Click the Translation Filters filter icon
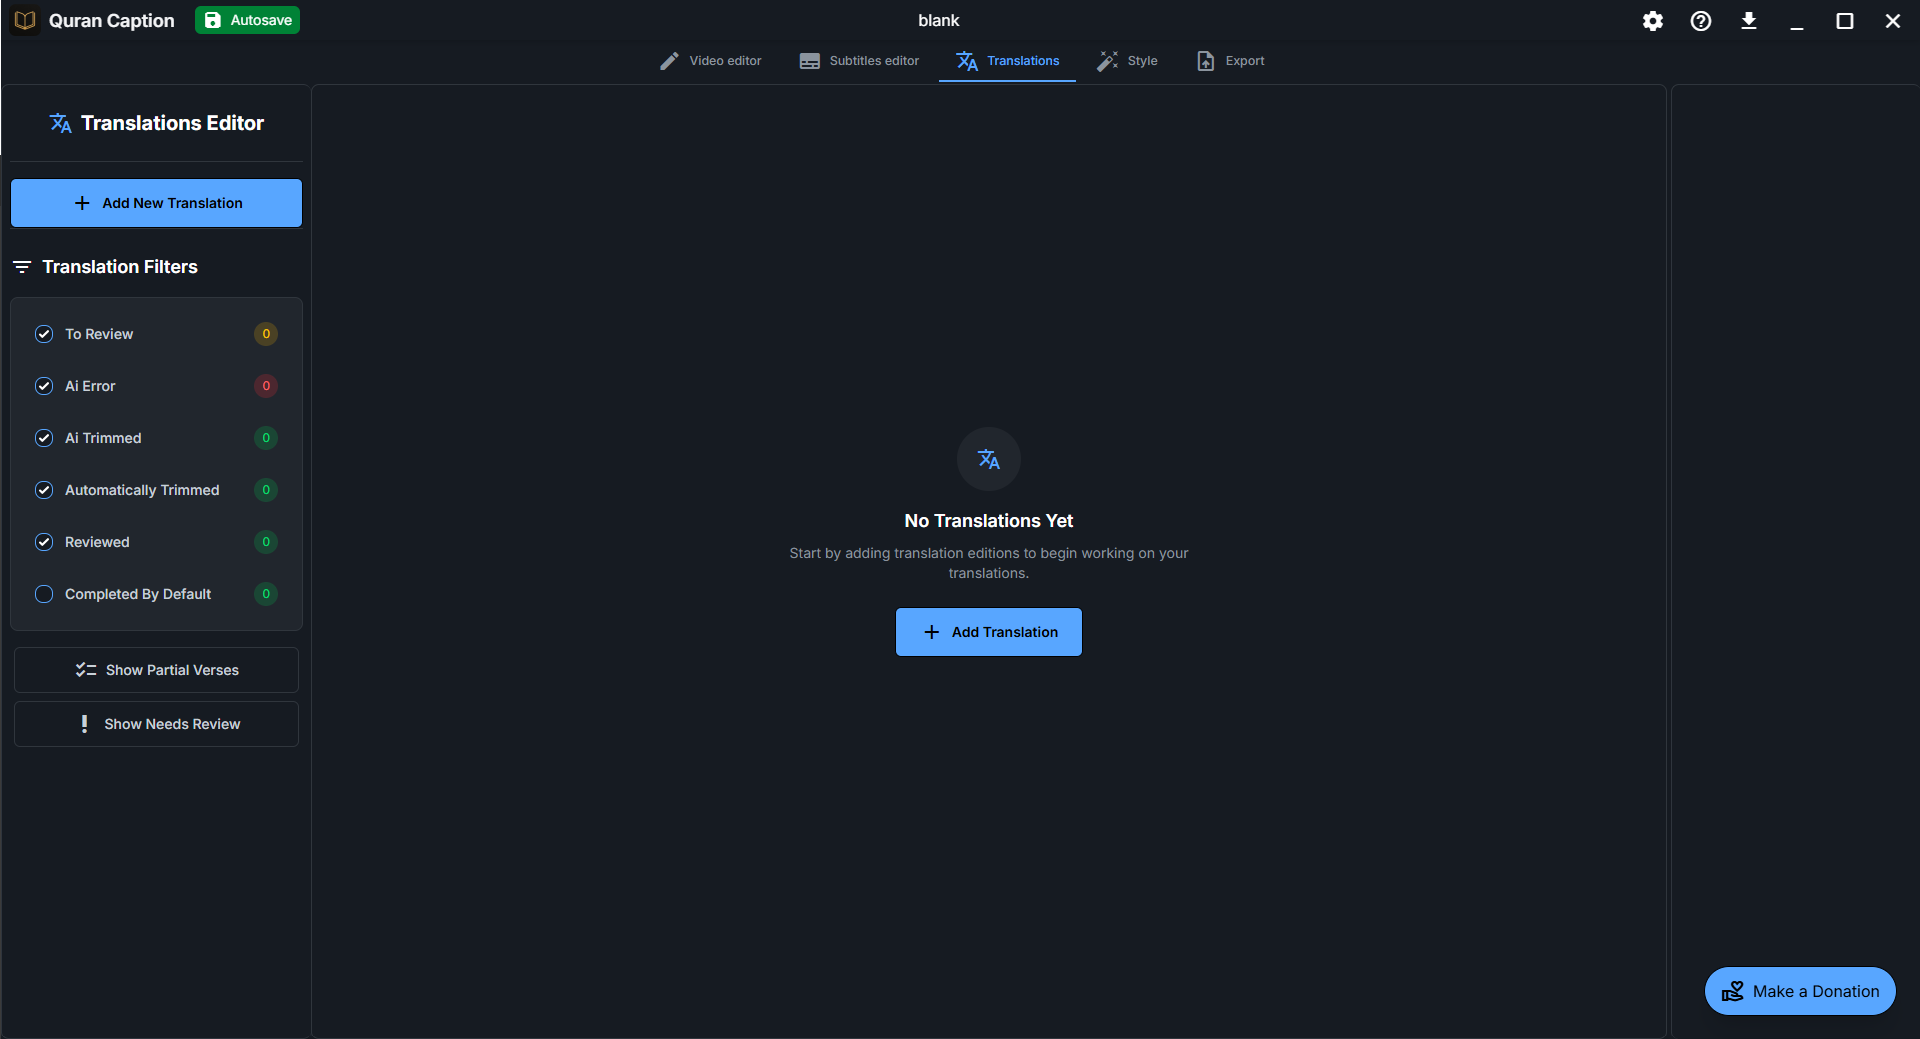Image resolution: width=1920 pixels, height=1039 pixels. [22, 267]
